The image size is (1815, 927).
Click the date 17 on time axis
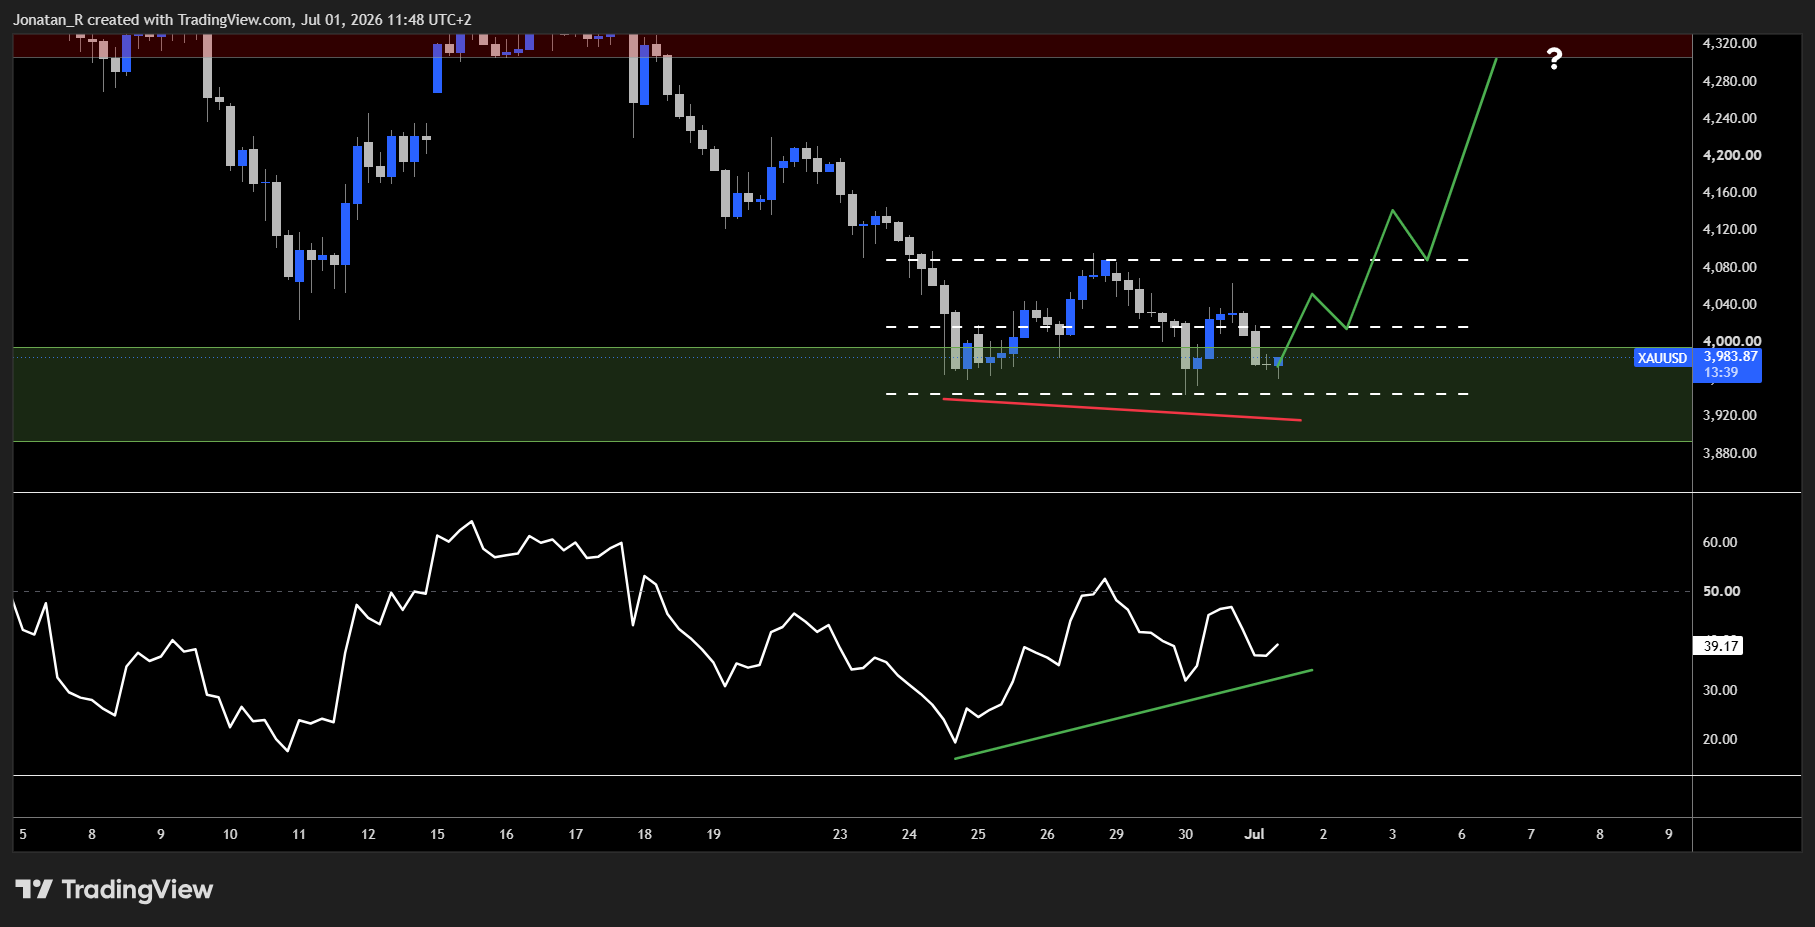pos(575,834)
